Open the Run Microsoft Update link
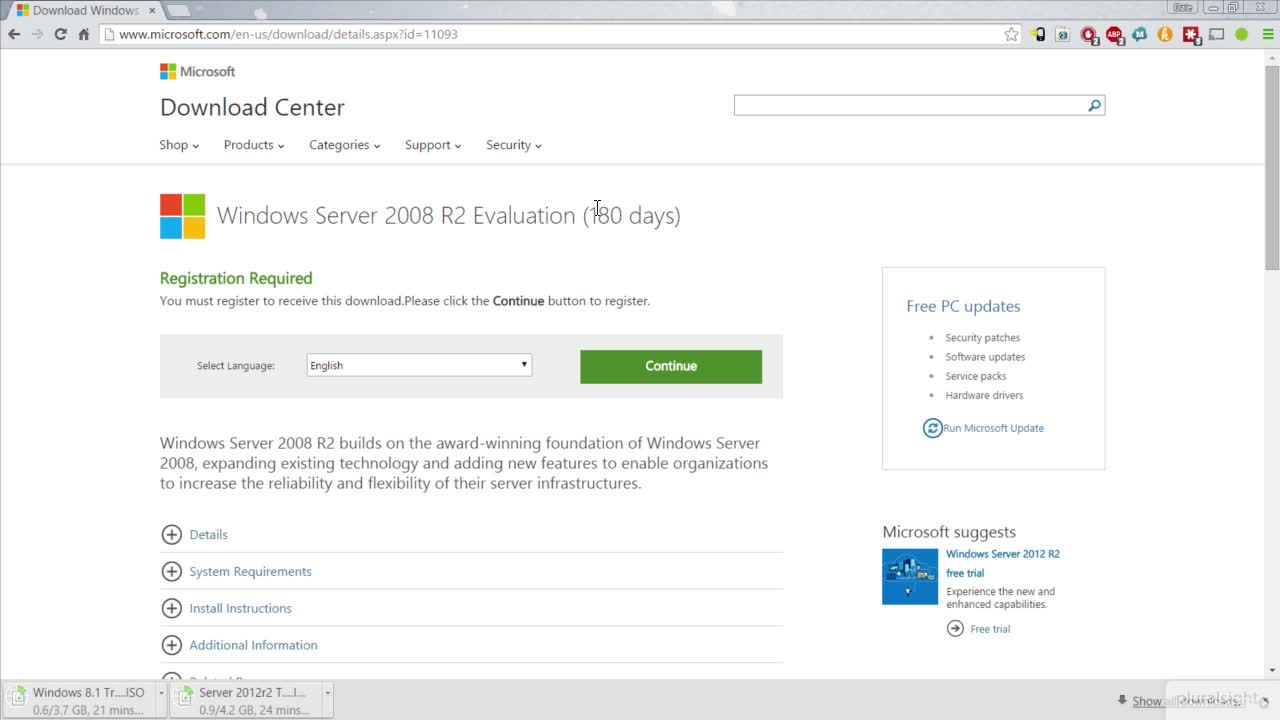This screenshot has height=720, width=1280. click(993, 428)
